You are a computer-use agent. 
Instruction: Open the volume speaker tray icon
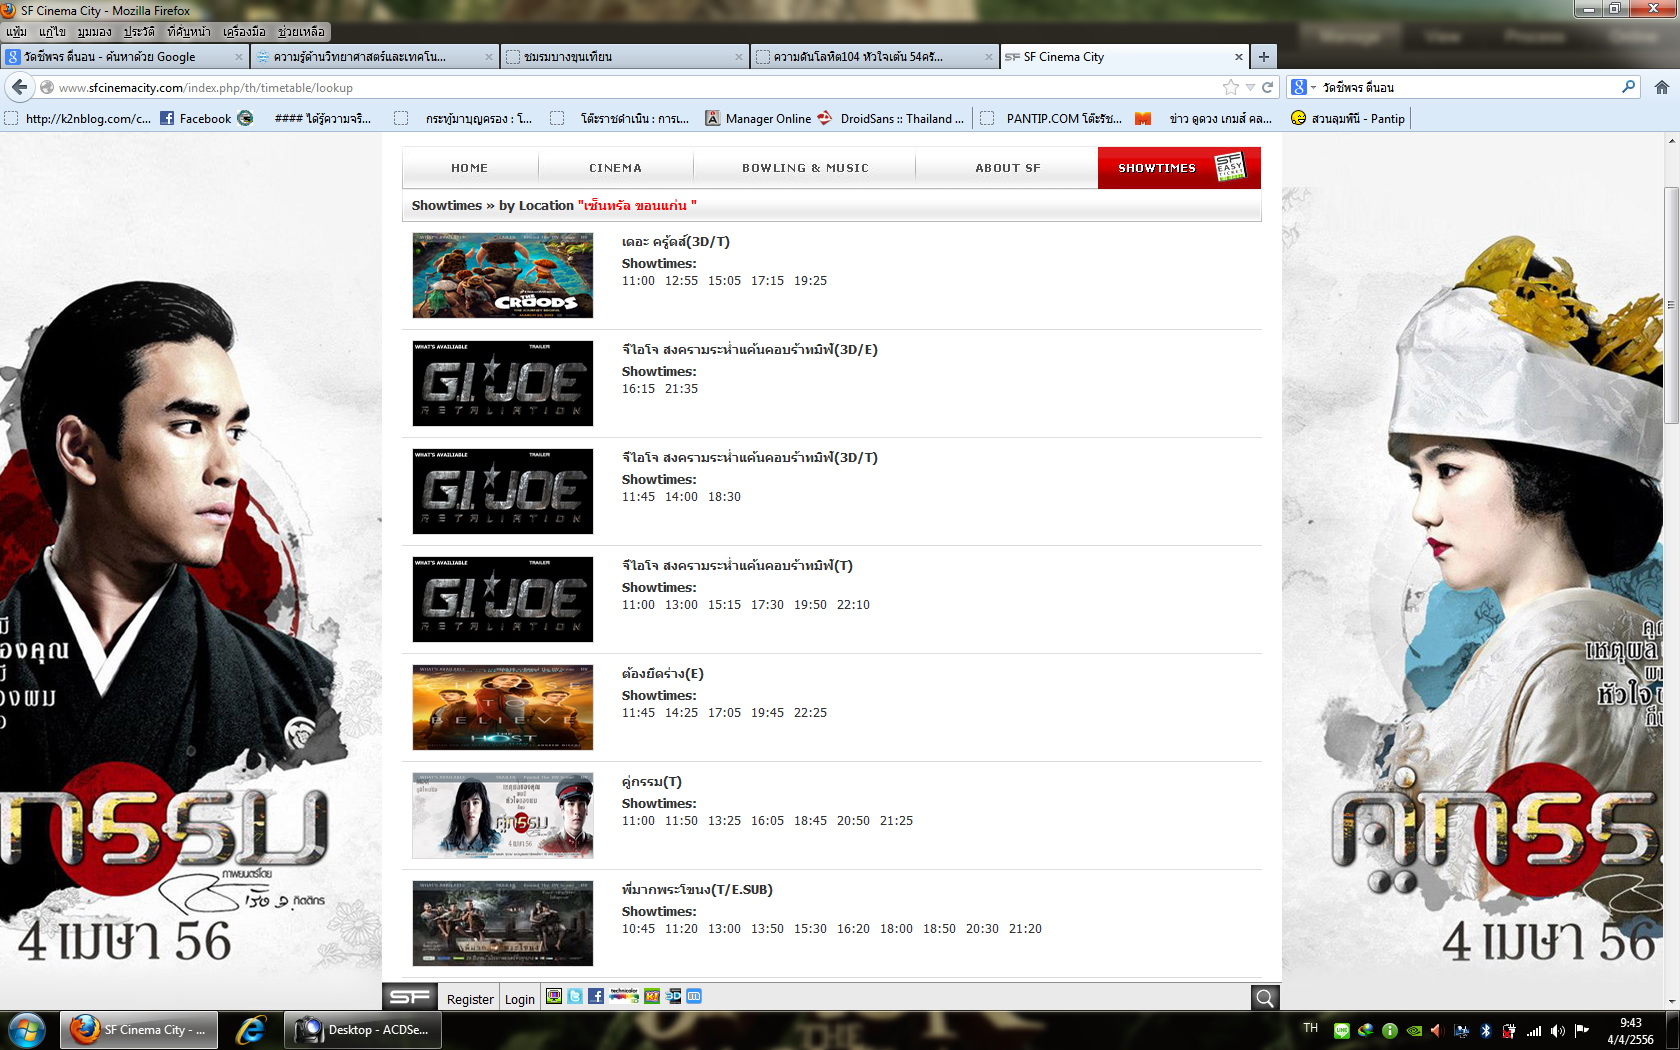click(x=1558, y=1030)
